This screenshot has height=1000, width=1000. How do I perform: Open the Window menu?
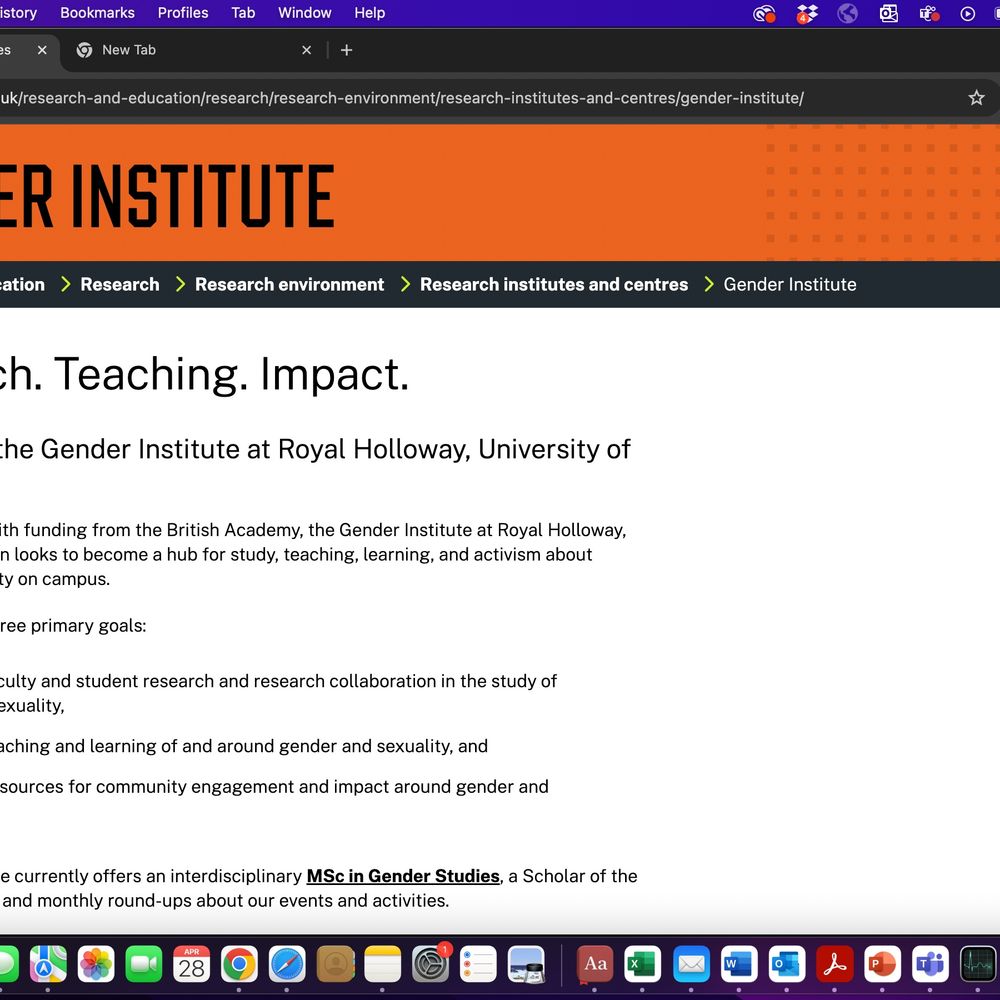click(304, 13)
